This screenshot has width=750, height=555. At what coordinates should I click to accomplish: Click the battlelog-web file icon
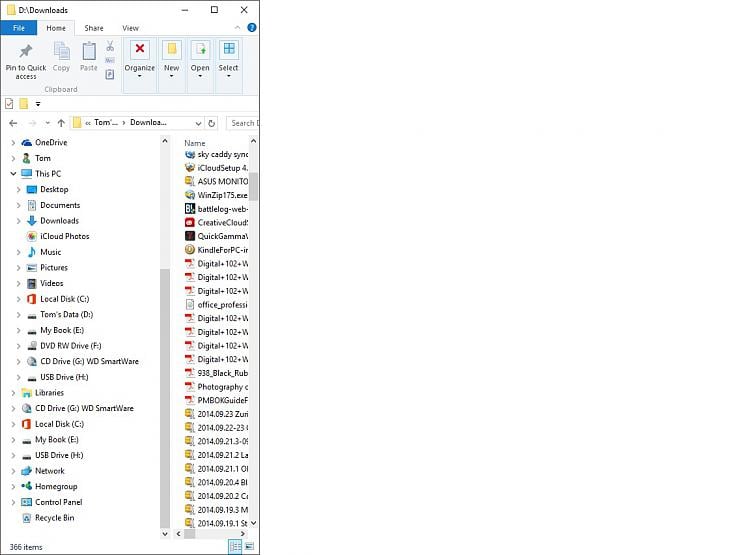190,209
